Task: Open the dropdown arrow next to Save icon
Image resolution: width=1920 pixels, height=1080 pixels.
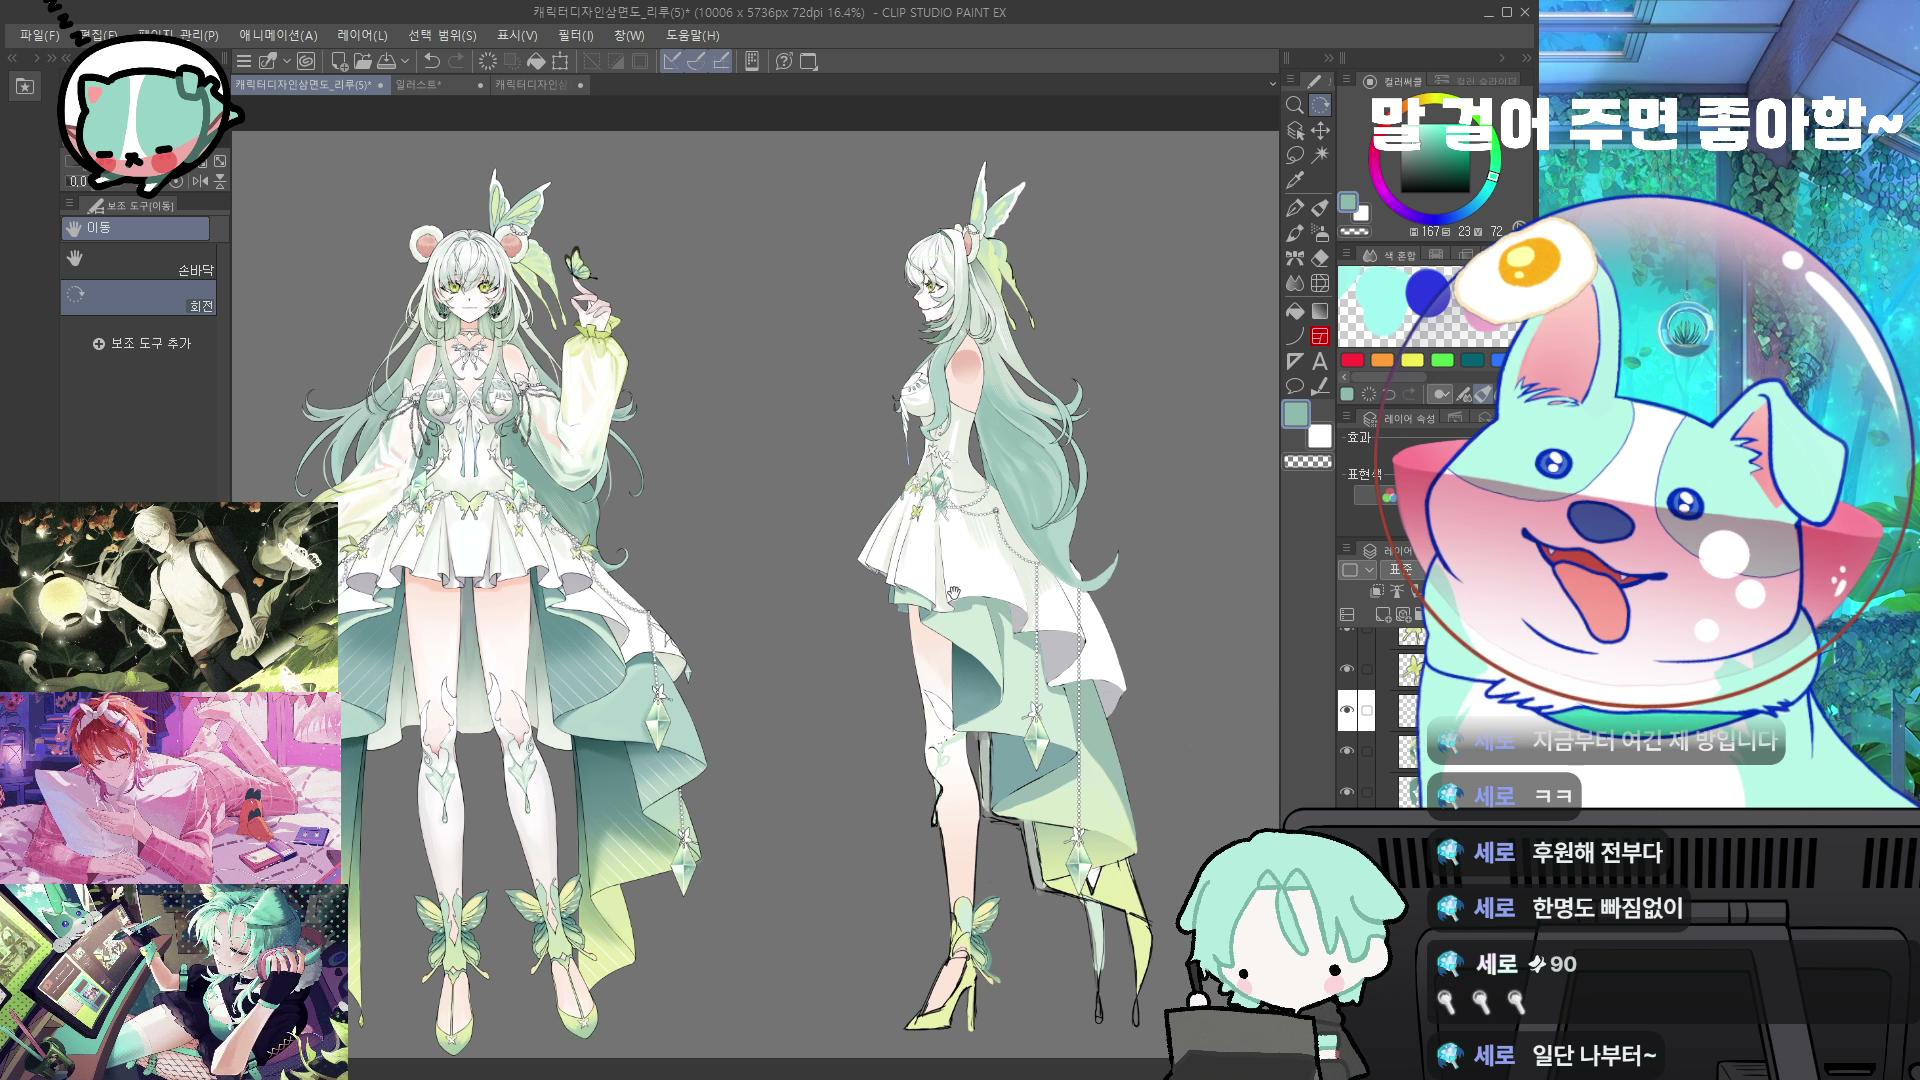Action: (405, 61)
